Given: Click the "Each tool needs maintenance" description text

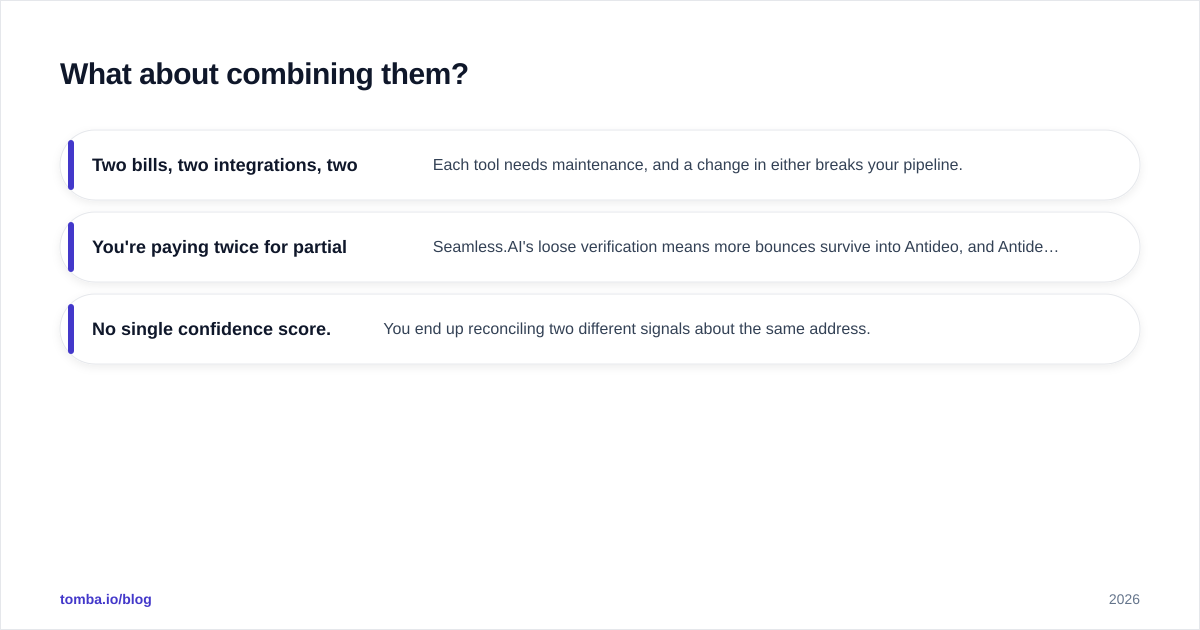Looking at the screenshot, I should [698, 165].
